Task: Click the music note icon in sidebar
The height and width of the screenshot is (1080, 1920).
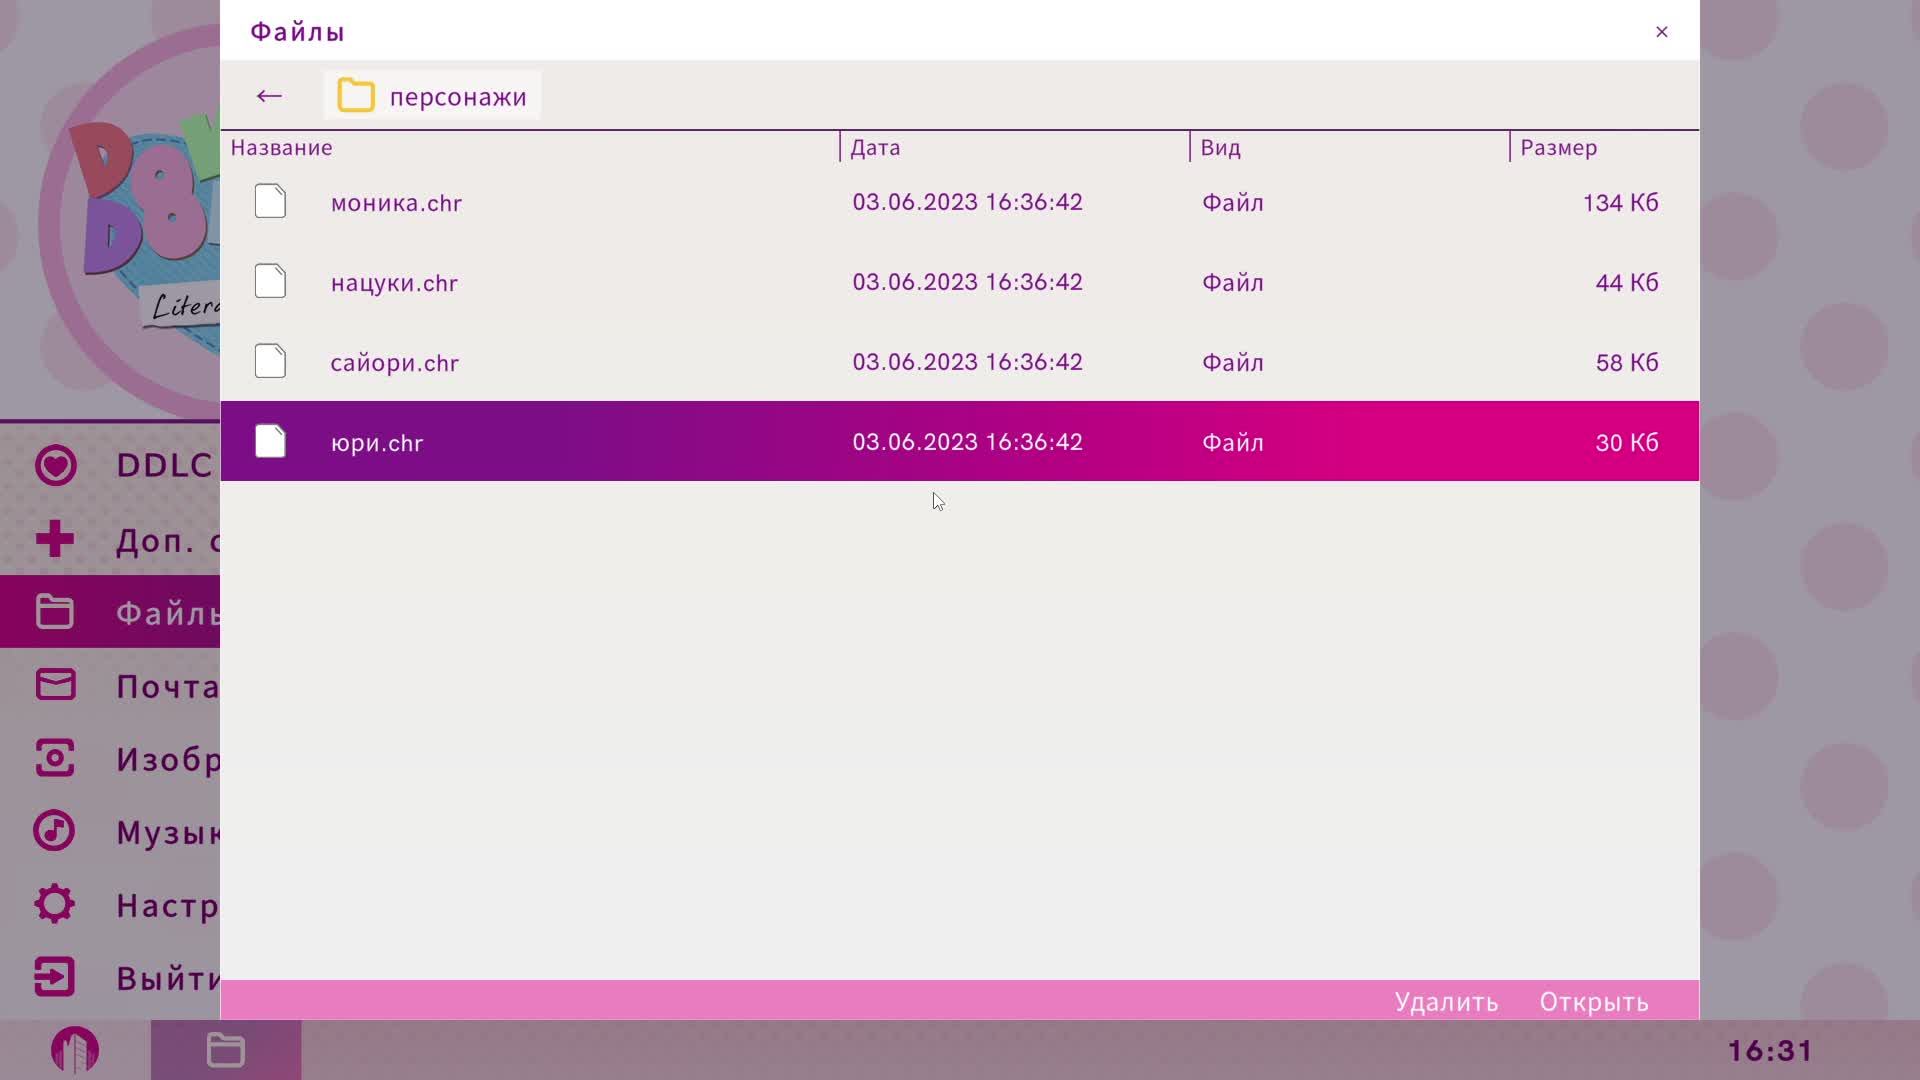Action: [x=55, y=831]
